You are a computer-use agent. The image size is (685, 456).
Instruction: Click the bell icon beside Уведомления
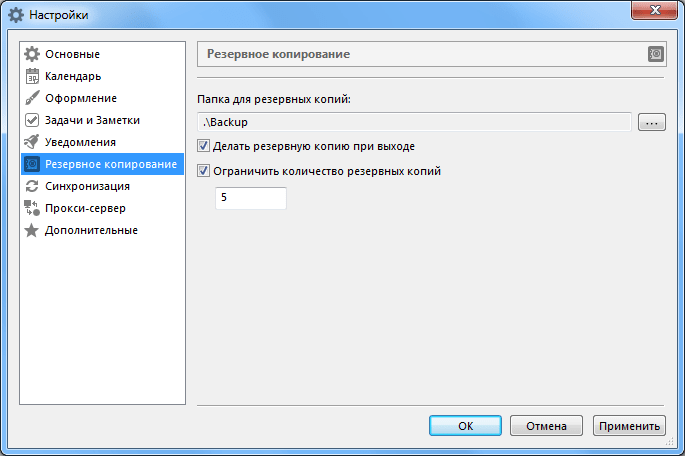point(32,142)
